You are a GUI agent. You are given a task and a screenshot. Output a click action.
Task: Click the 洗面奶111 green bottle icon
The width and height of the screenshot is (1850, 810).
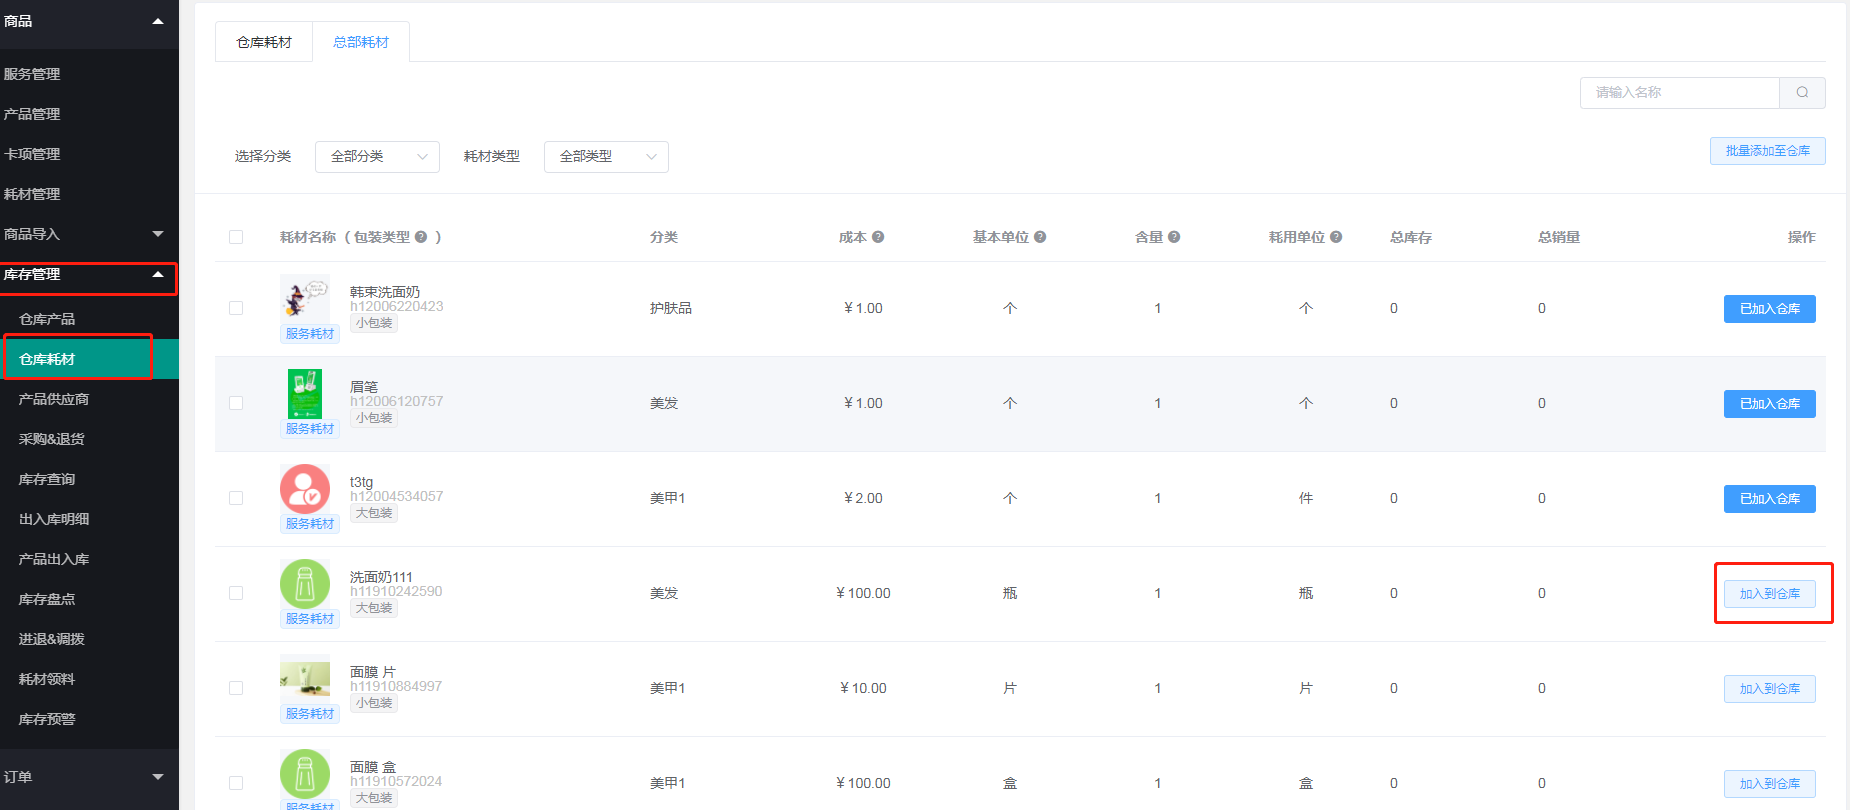point(304,583)
